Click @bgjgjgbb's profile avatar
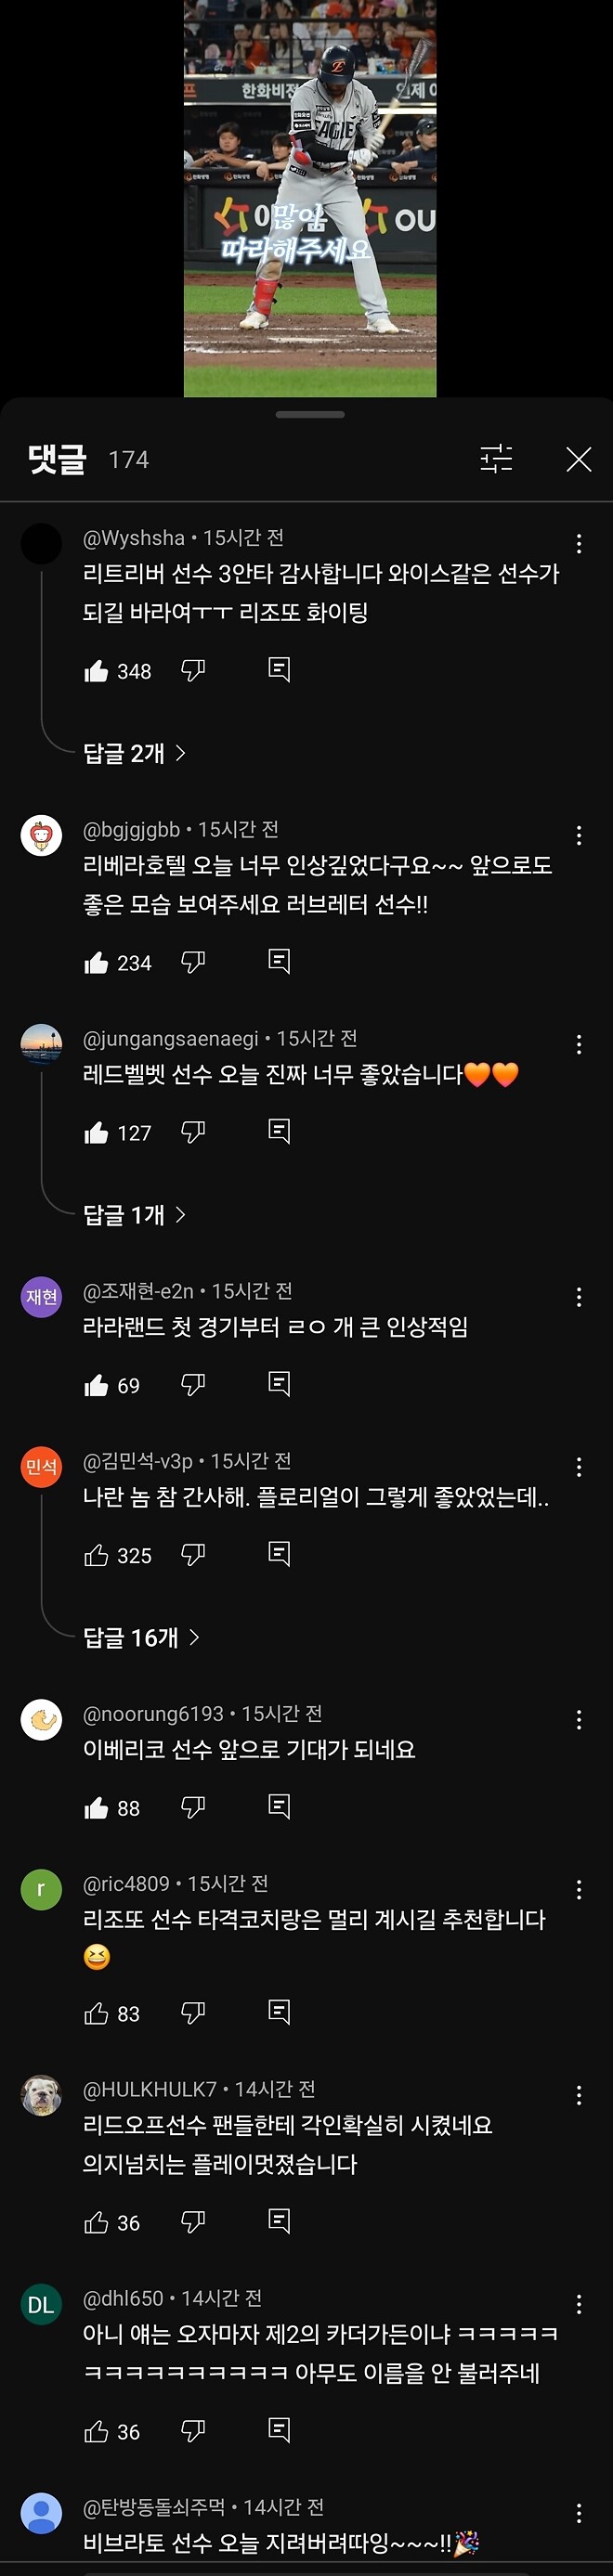 coord(41,831)
